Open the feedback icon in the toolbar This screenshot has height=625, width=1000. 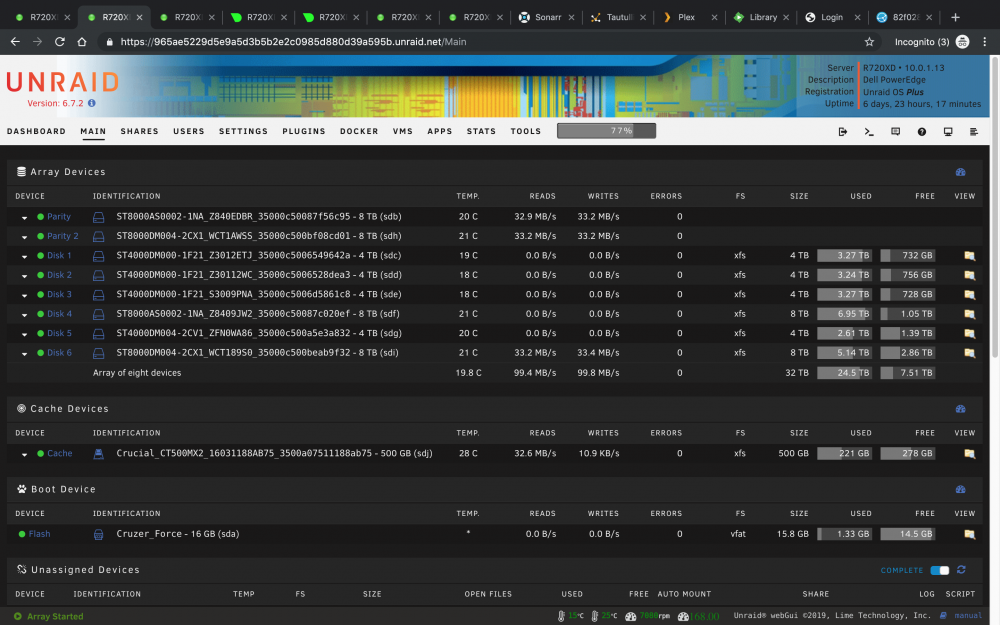coord(895,131)
